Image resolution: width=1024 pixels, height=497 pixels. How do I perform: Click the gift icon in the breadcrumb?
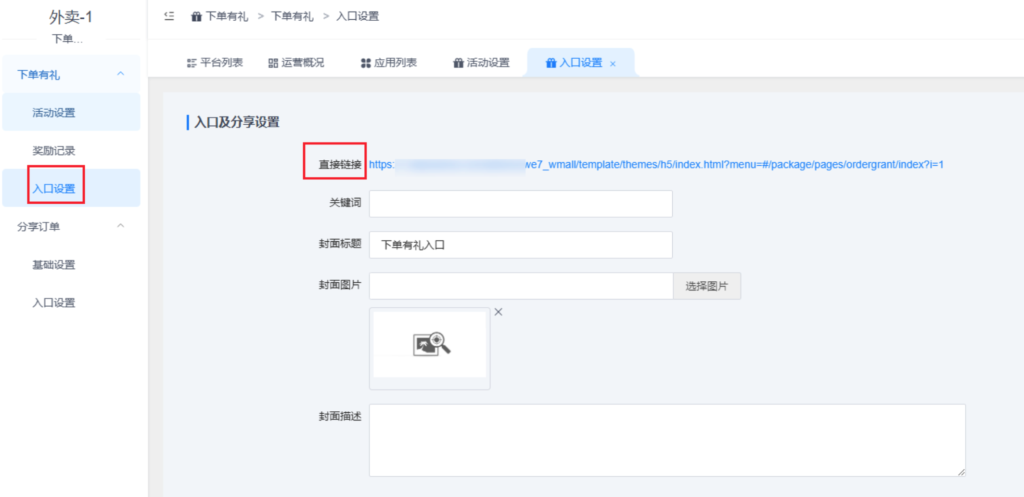coord(196,16)
